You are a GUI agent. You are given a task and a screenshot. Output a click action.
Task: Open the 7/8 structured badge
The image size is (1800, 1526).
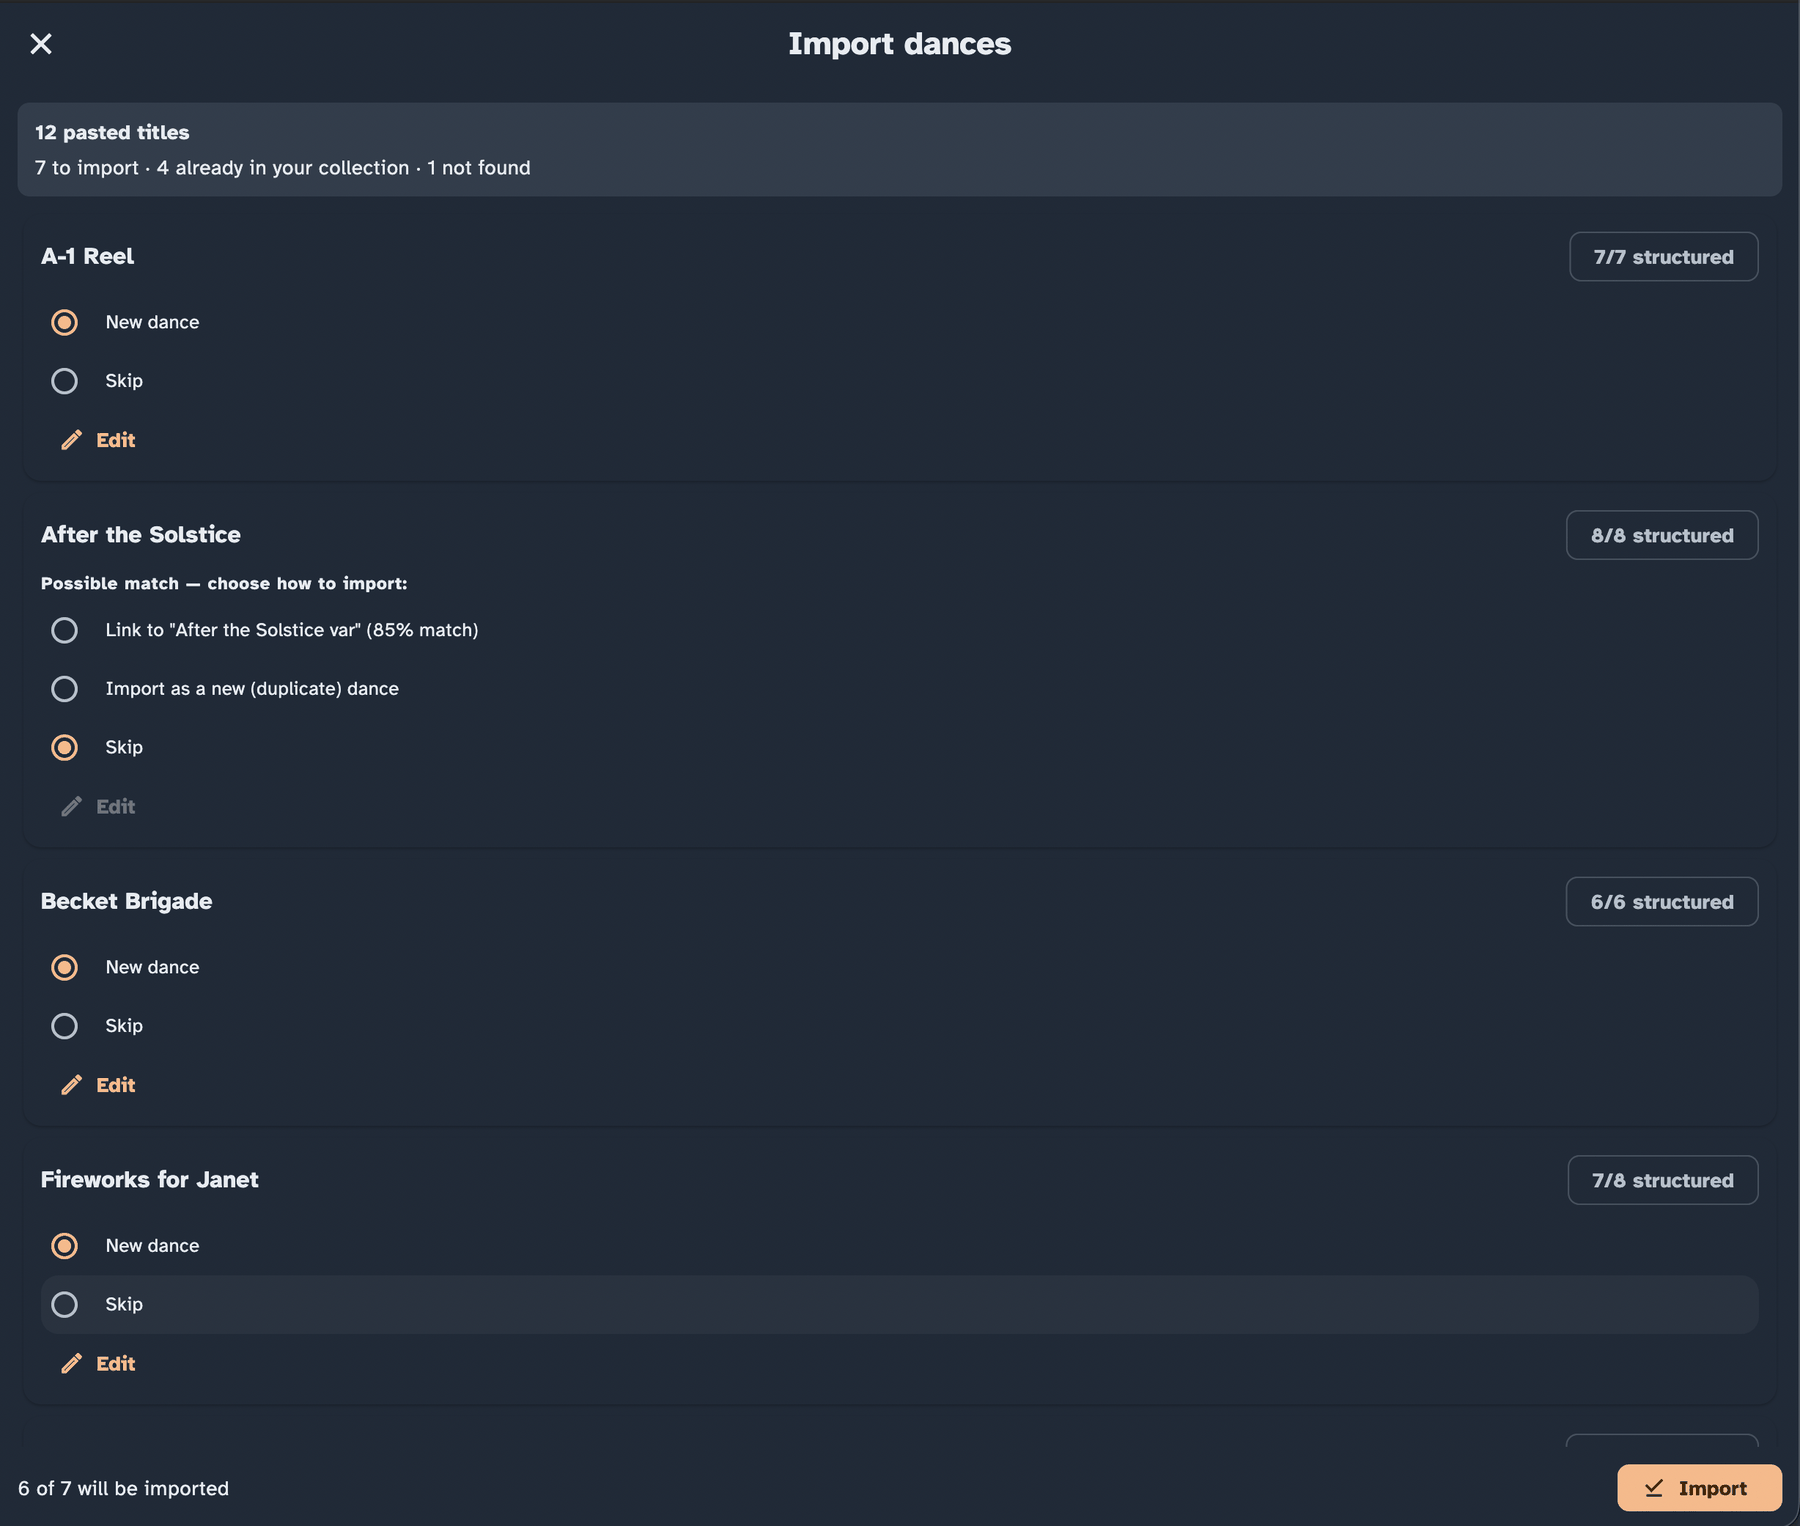click(x=1663, y=1180)
